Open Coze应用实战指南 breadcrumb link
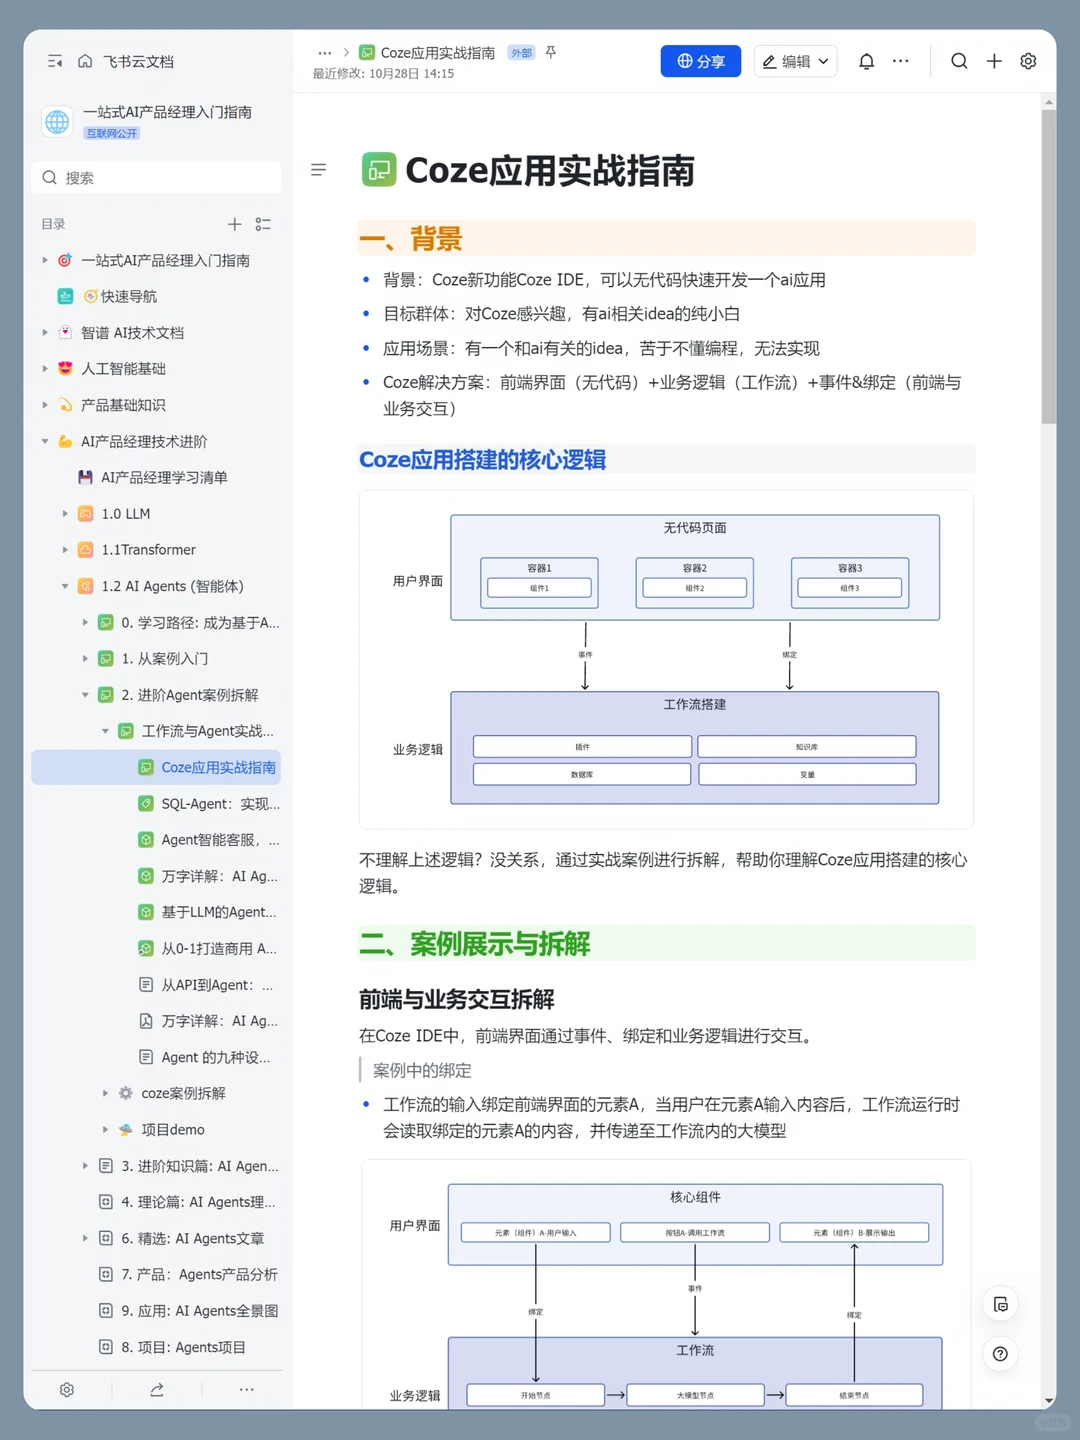This screenshot has width=1080, height=1440. (x=437, y=53)
